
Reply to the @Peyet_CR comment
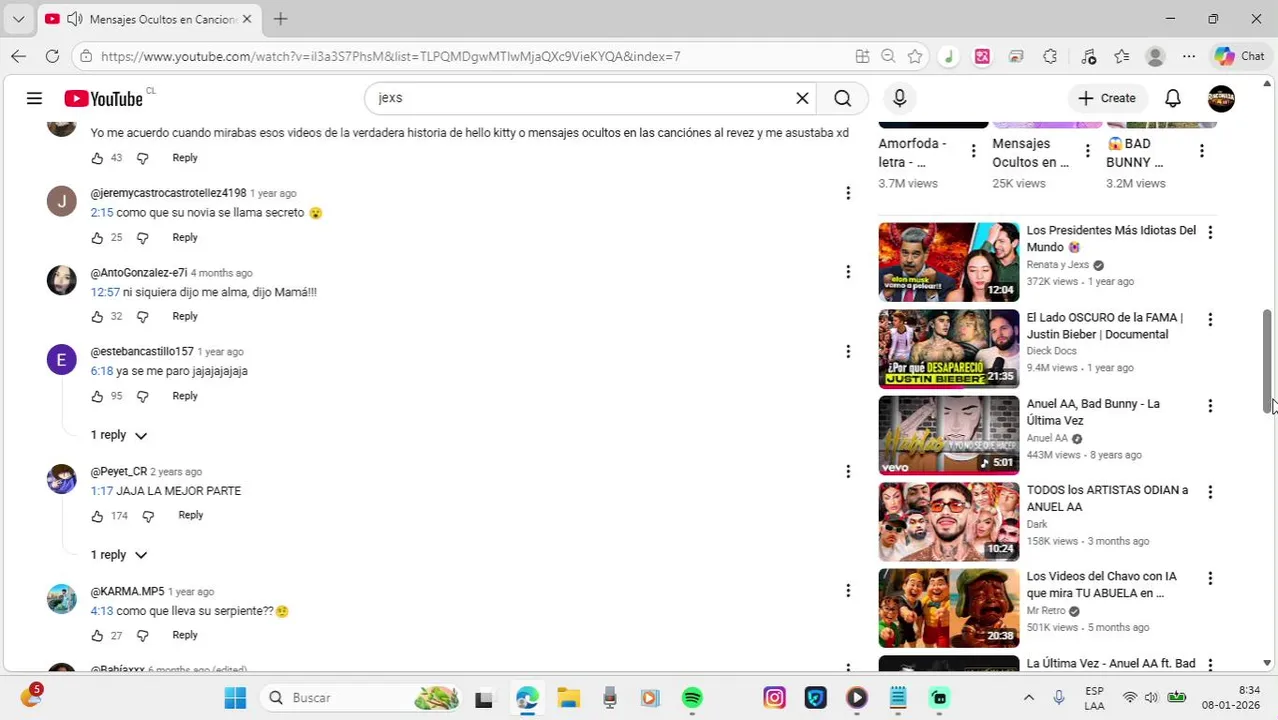(190, 516)
